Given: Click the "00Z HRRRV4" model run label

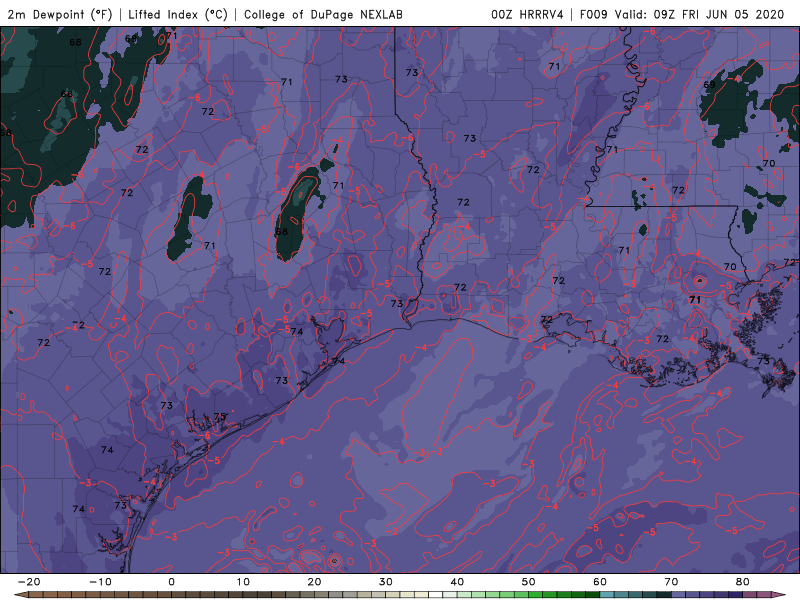Looking at the screenshot, I should click(x=527, y=14).
